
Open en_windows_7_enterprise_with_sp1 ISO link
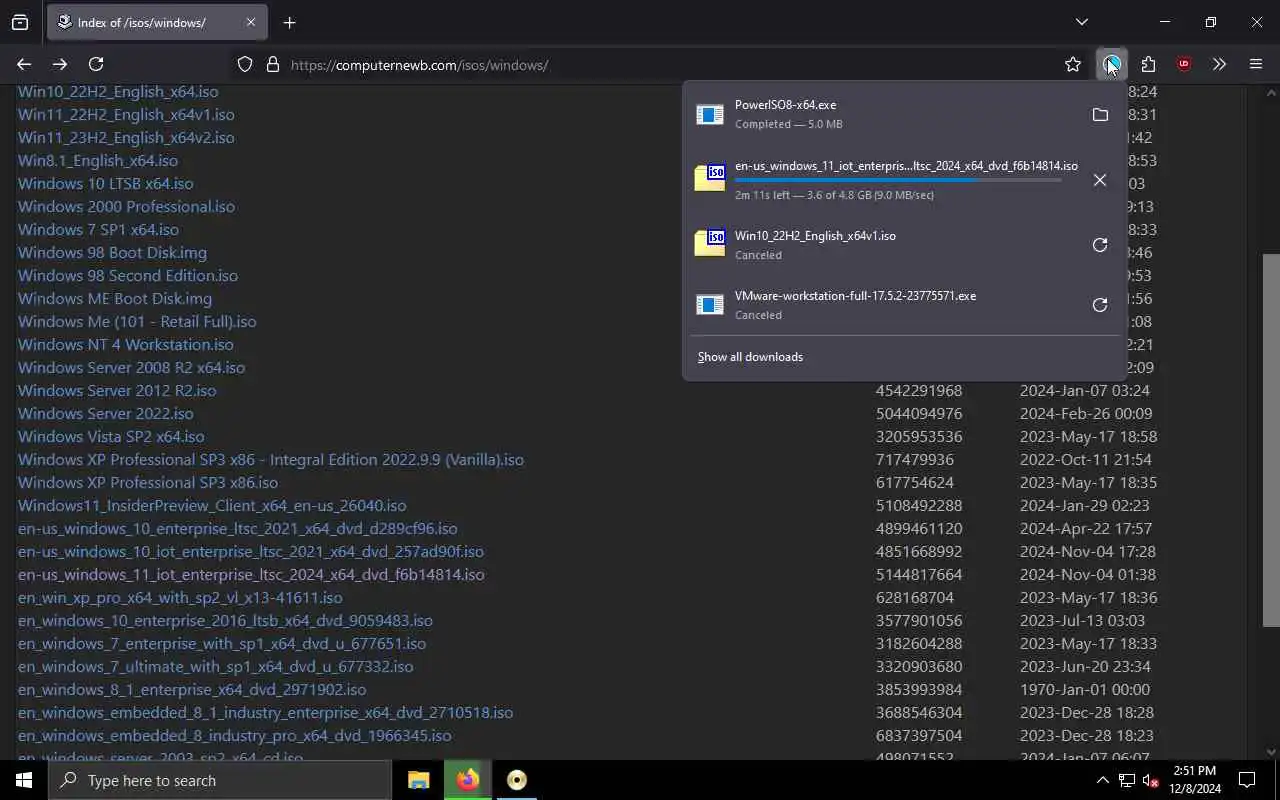tap(222, 643)
